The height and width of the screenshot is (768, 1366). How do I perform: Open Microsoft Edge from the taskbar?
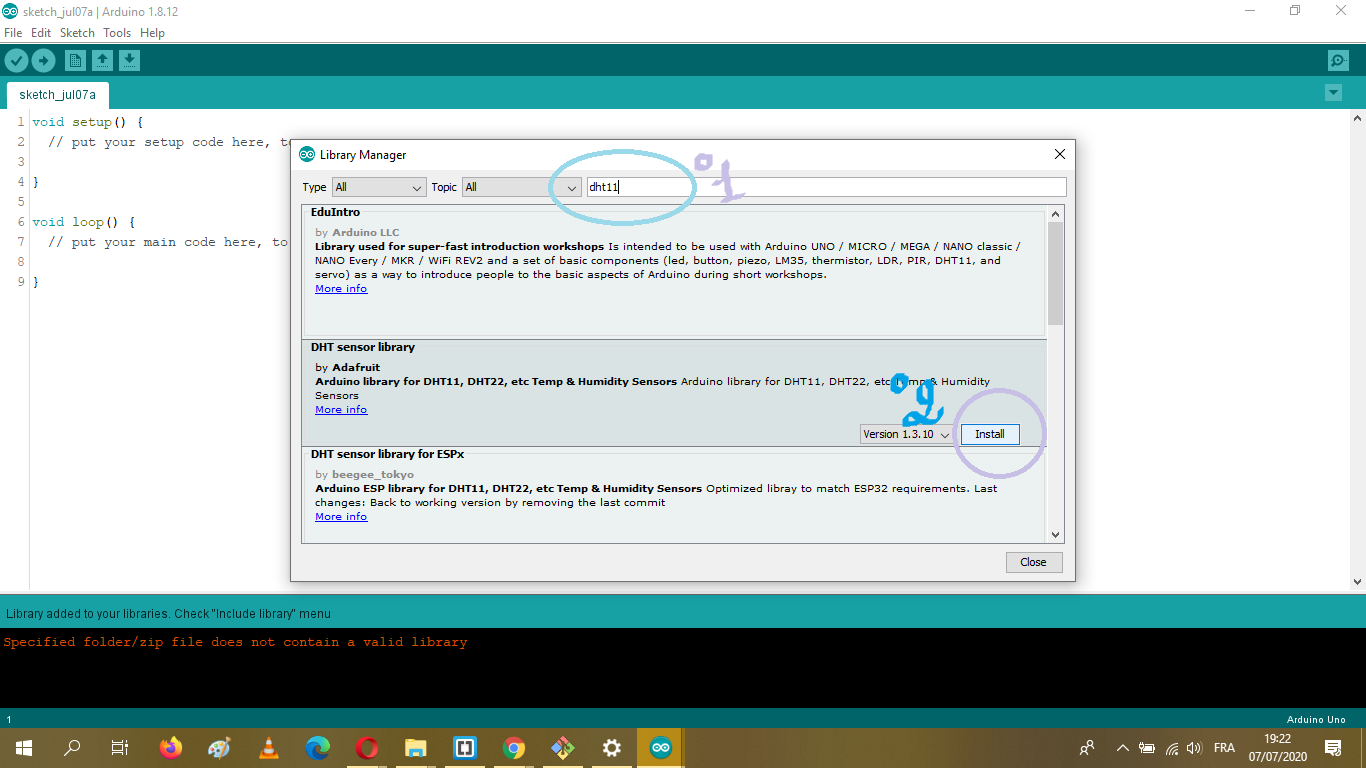[x=318, y=748]
